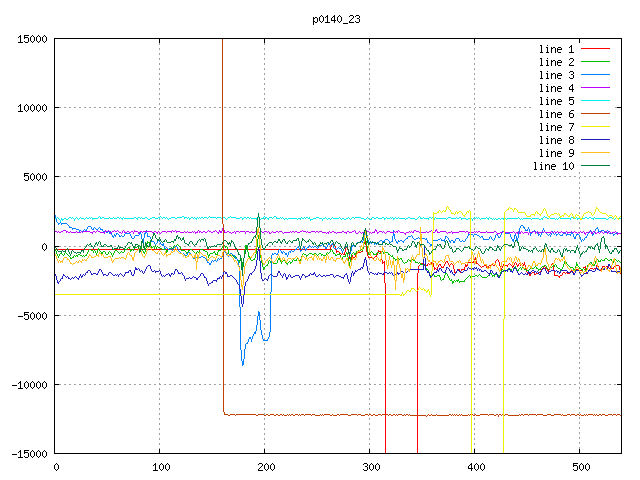Select the "line 1" legend label
640x480 pixels.
(556, 49)
